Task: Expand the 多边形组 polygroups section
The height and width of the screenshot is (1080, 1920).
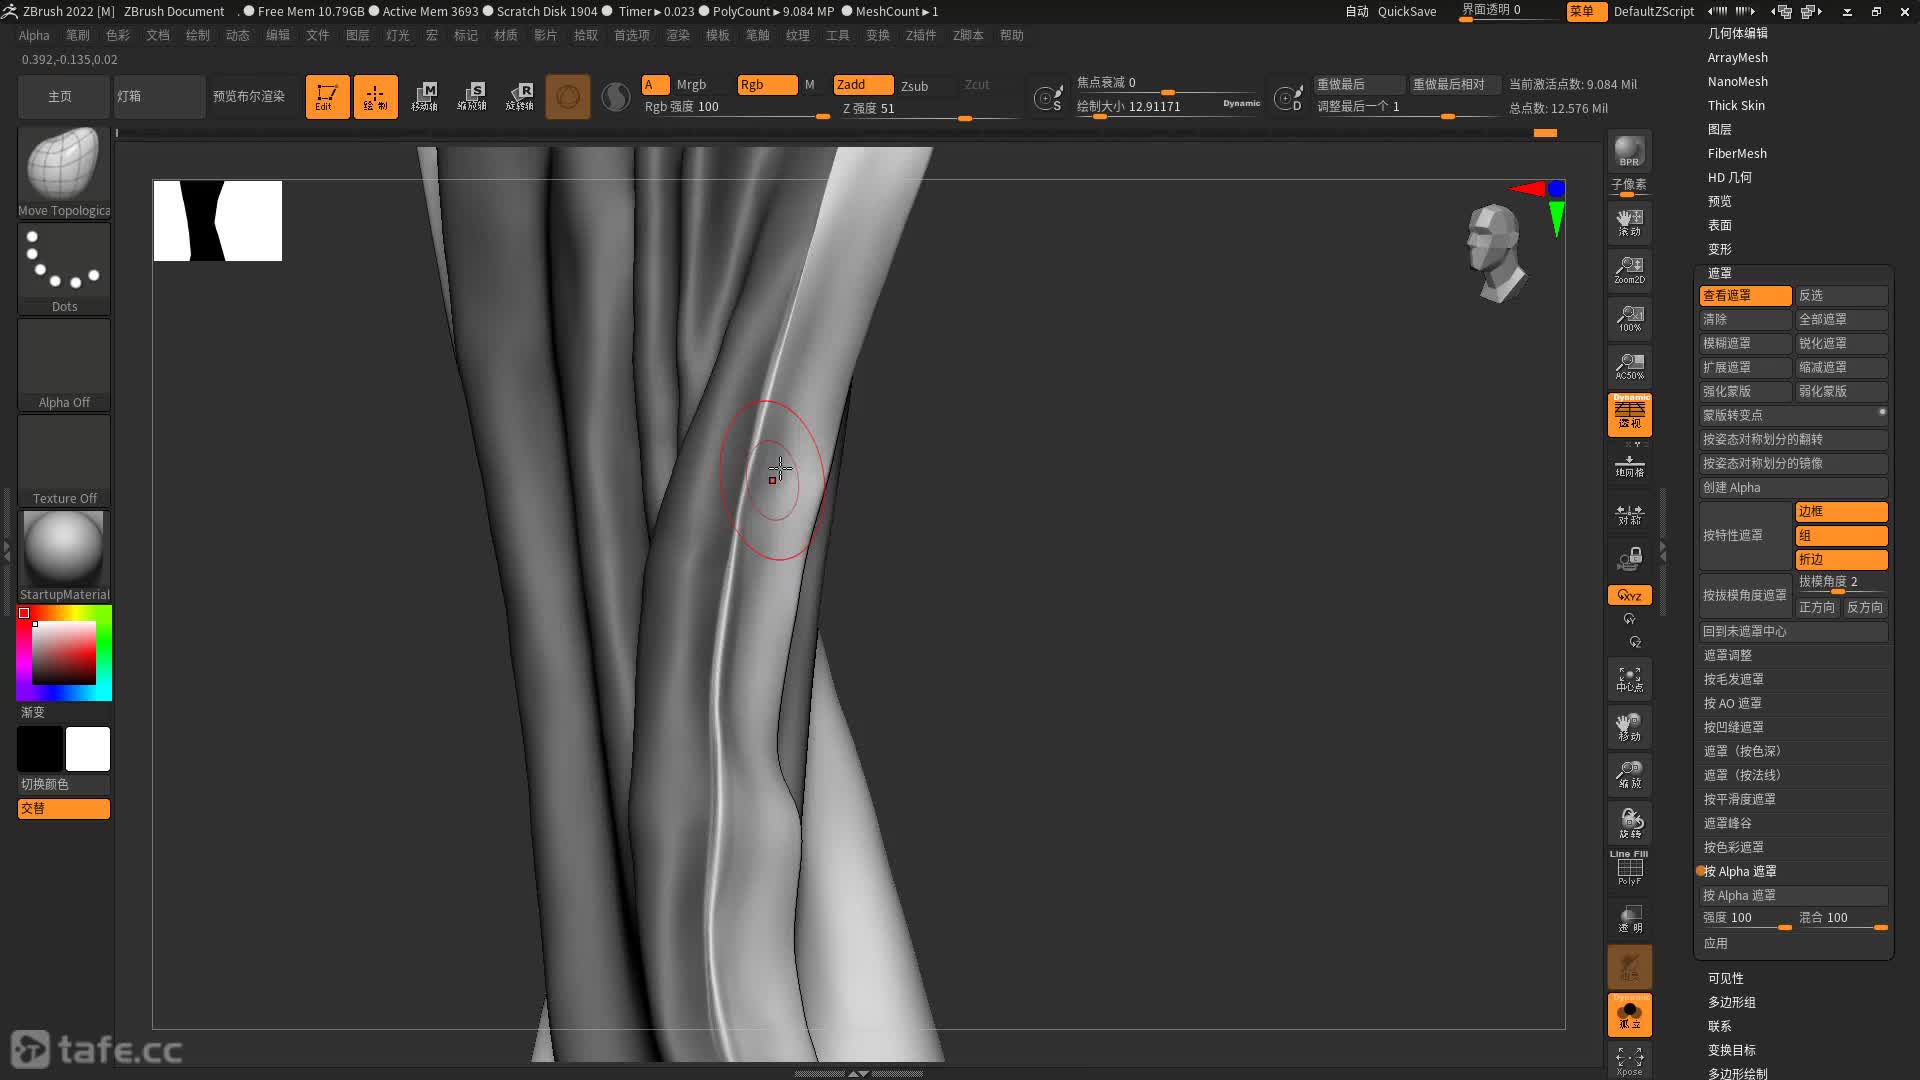Action: click(x=1732, y=1002)
